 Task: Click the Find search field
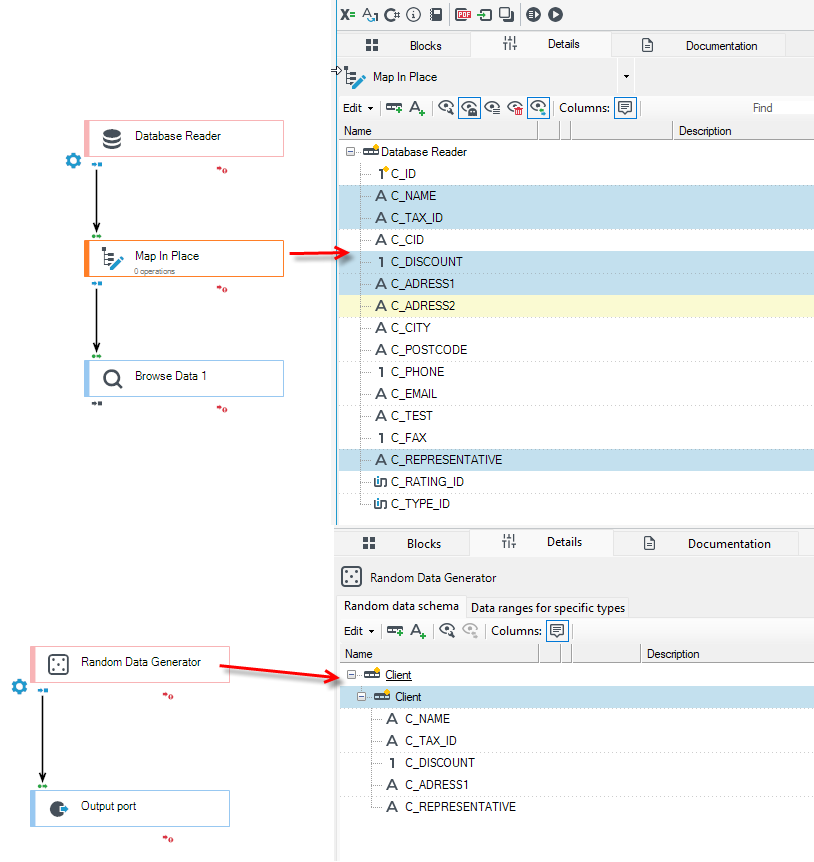coord(729,108)
